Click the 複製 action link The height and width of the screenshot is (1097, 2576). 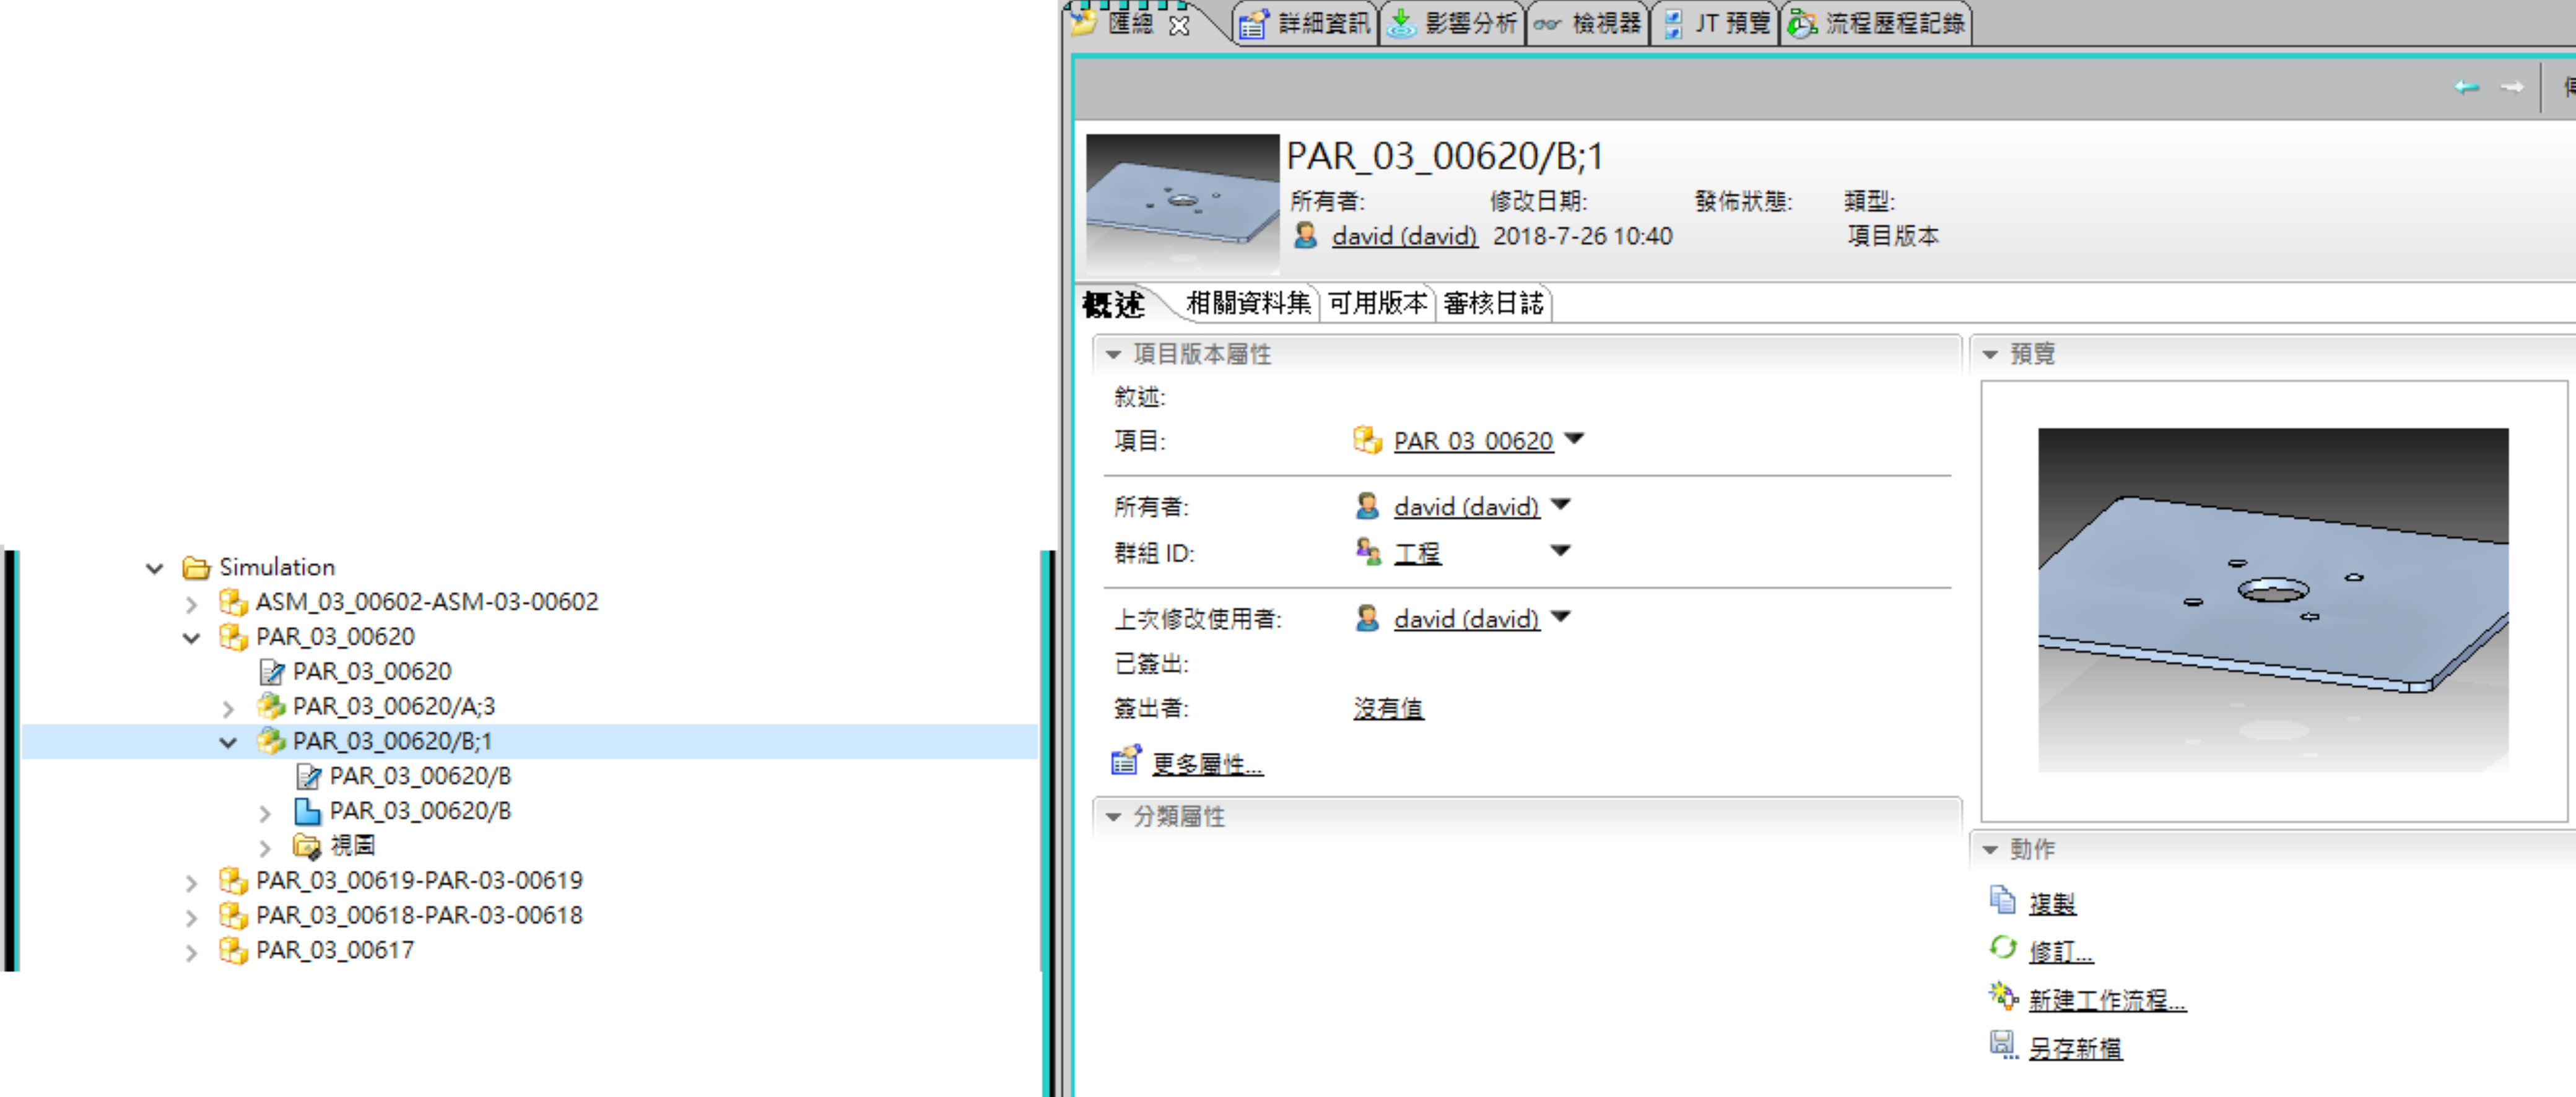click(x=2052, y=904)
